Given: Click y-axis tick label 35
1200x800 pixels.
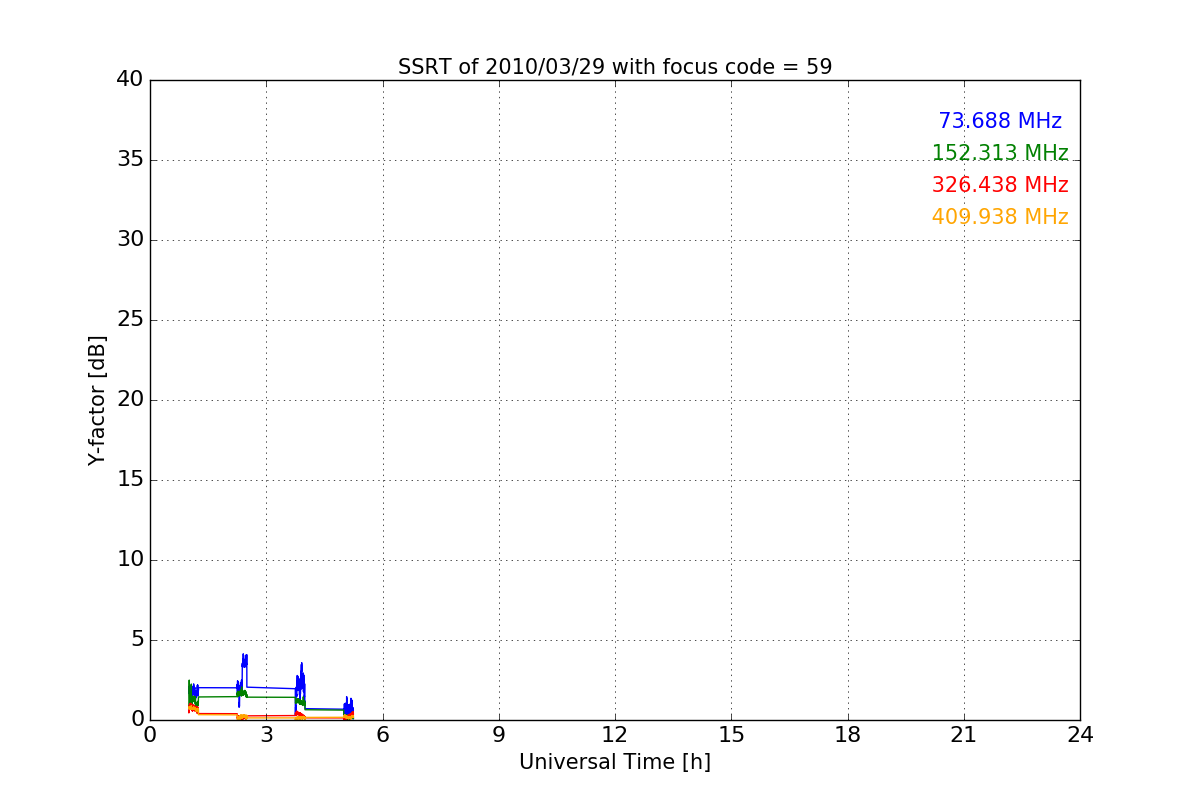Looking at the screenshot, I should (130, 160).
